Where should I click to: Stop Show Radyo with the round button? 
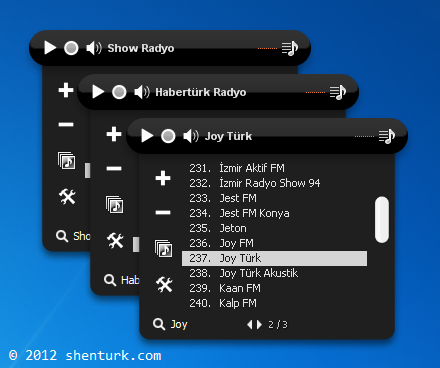point(71,48)
